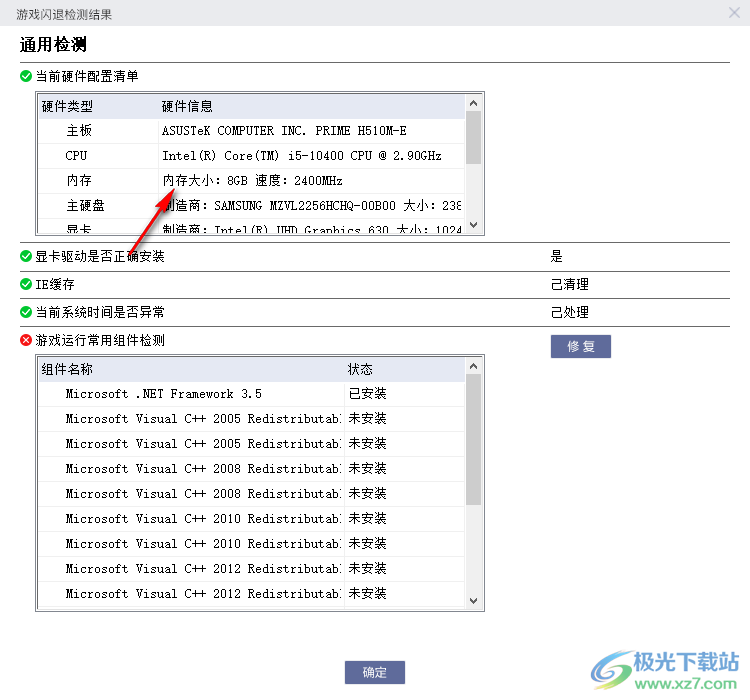This screenshot has height=700, width=750.
Task: Click the 已清理 result text
Action: 570,284
